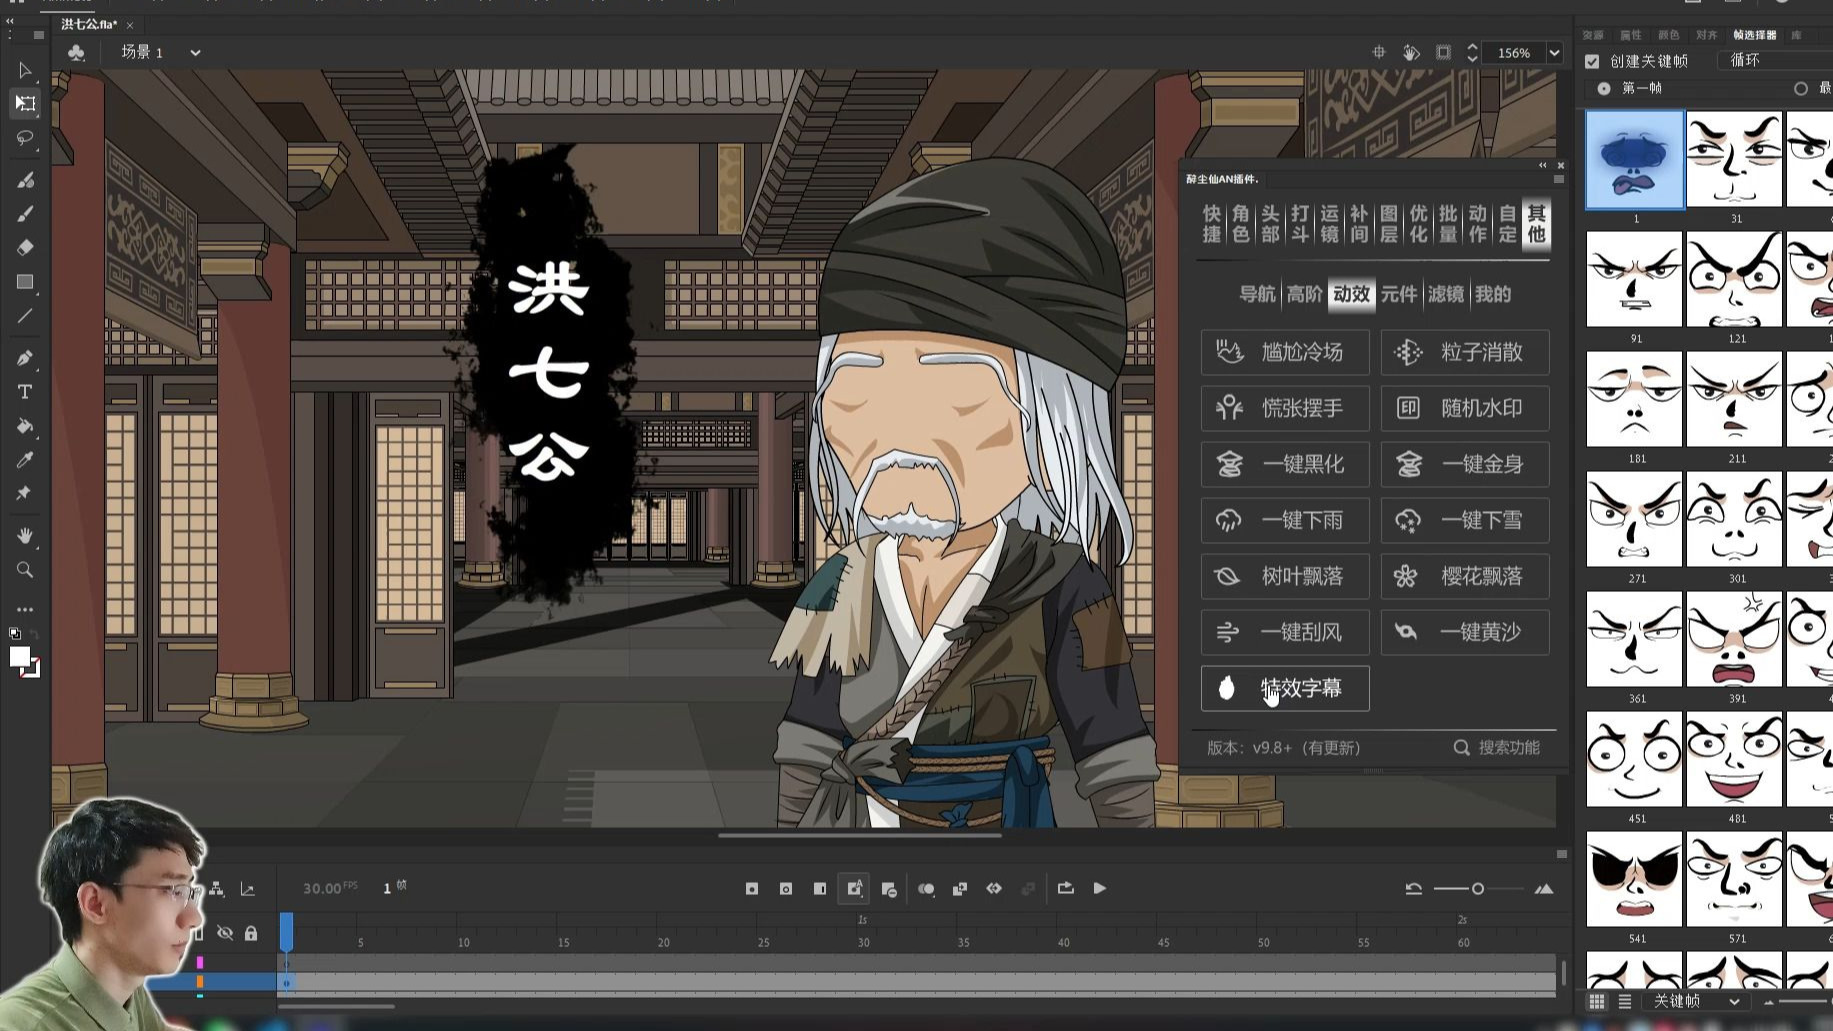This screenshot has height=1031, width=1833.
Task: Open more tools ellipsis in toolbar
Action: (25, 609)
